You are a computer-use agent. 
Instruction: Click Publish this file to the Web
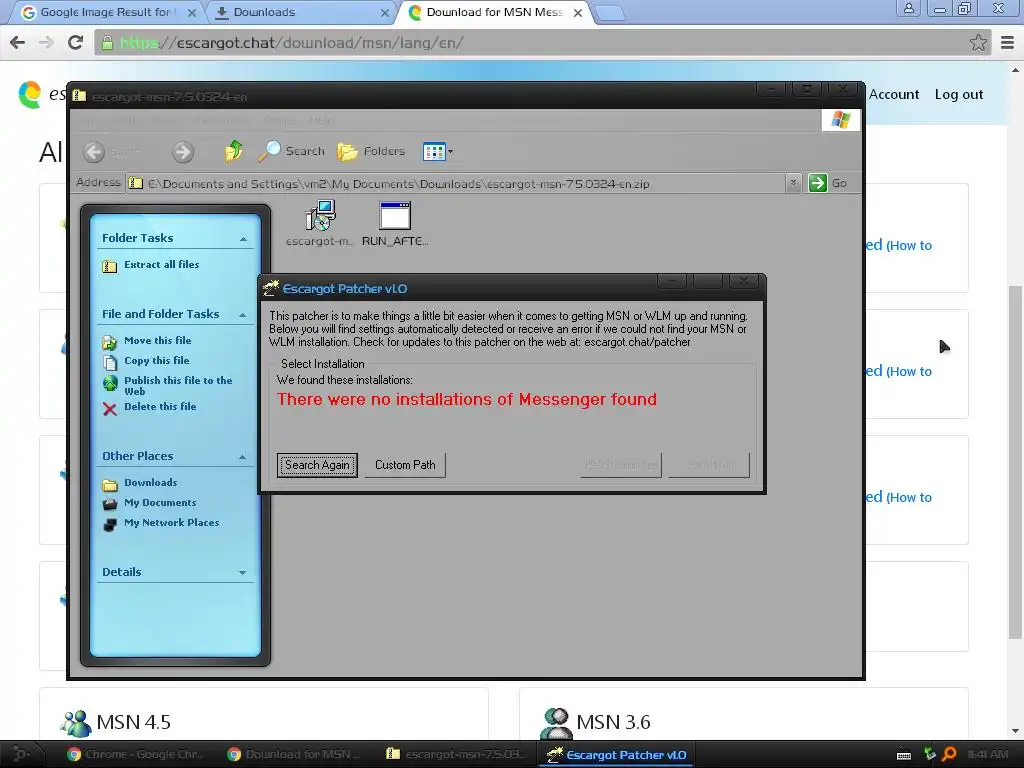pos(178,385)
